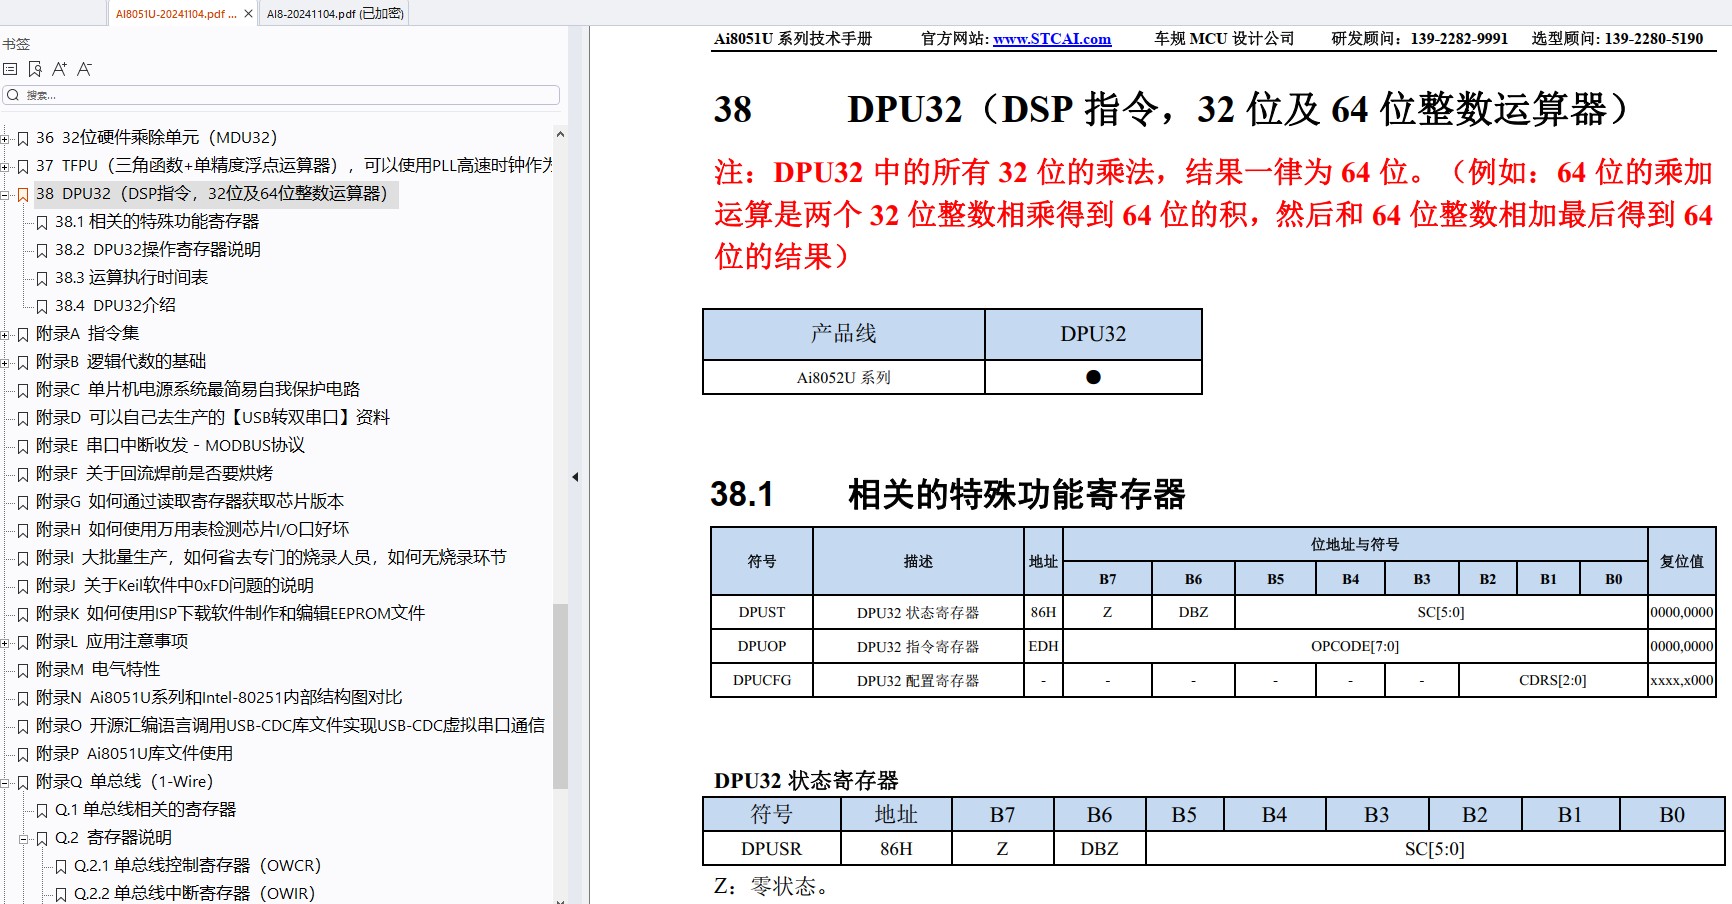The width and height of the screenshot is (1732, 904).
Task: Click the bookmark icon for 附录M 电气特性
Action: tap(23, 671)
